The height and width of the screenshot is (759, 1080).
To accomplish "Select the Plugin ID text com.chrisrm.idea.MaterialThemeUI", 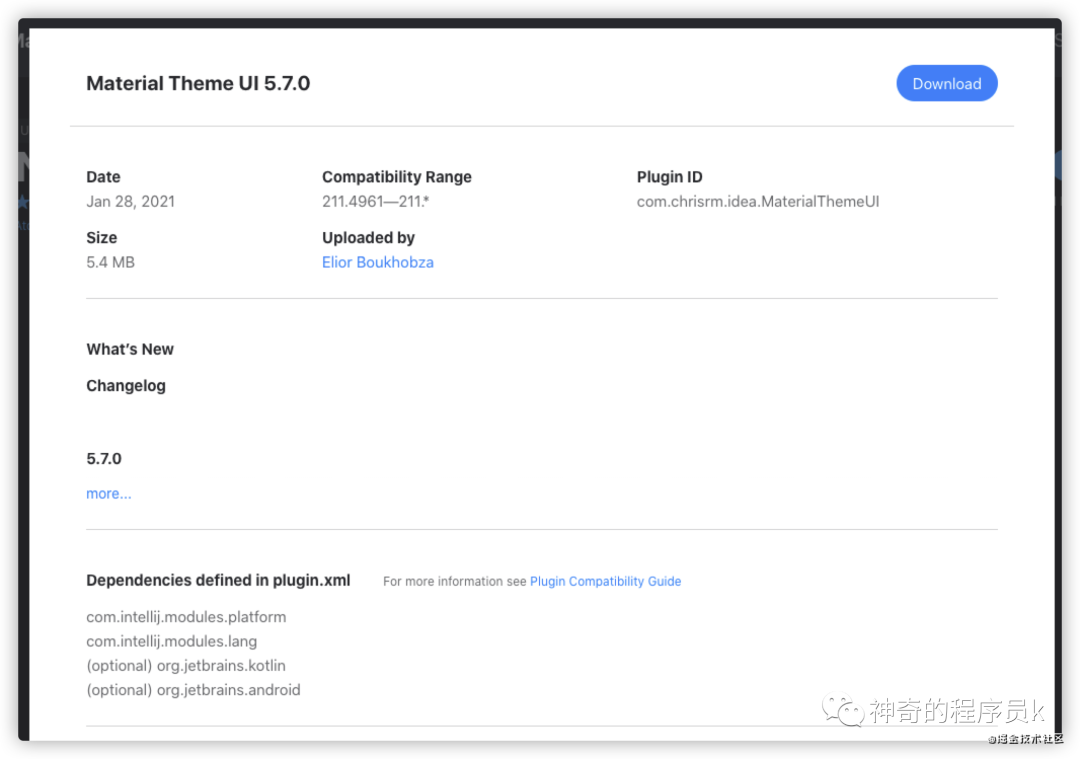I will 758,201.
